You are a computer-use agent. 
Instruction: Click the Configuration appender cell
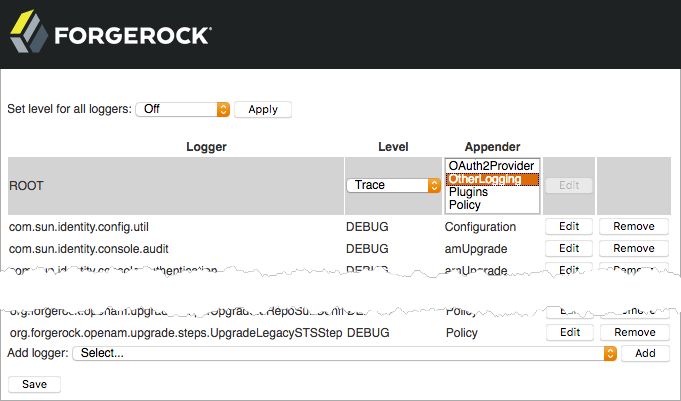480,227
